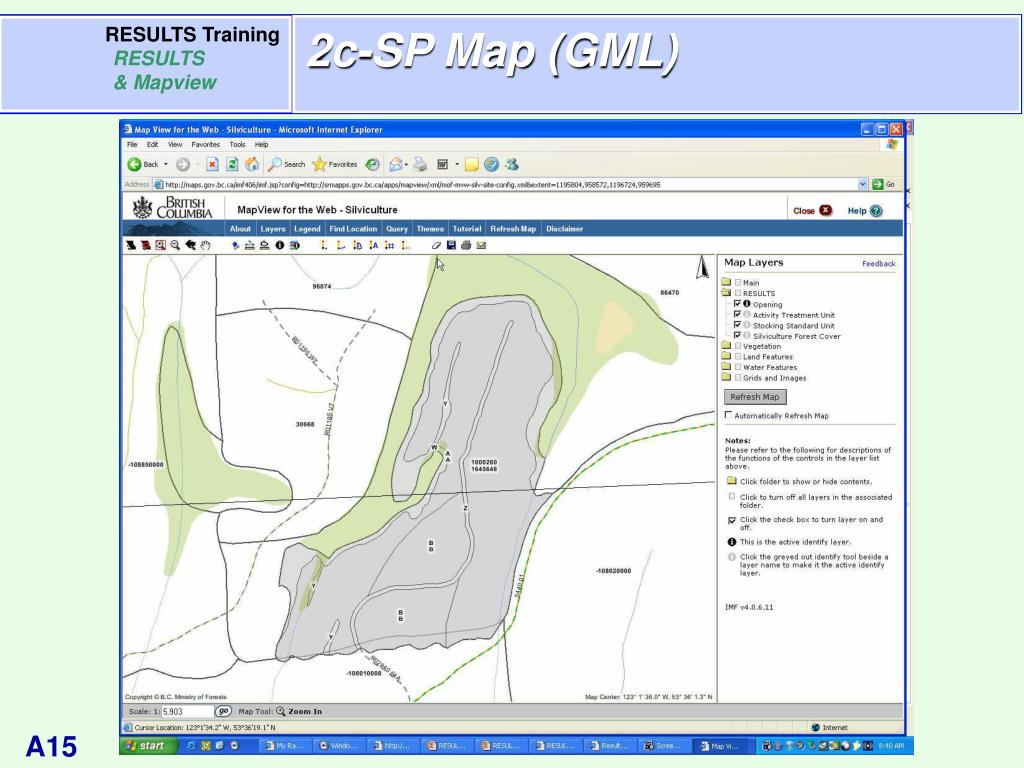Select the Zoom Out map tool
The image size is (1024, 768).
pos(175,246)
